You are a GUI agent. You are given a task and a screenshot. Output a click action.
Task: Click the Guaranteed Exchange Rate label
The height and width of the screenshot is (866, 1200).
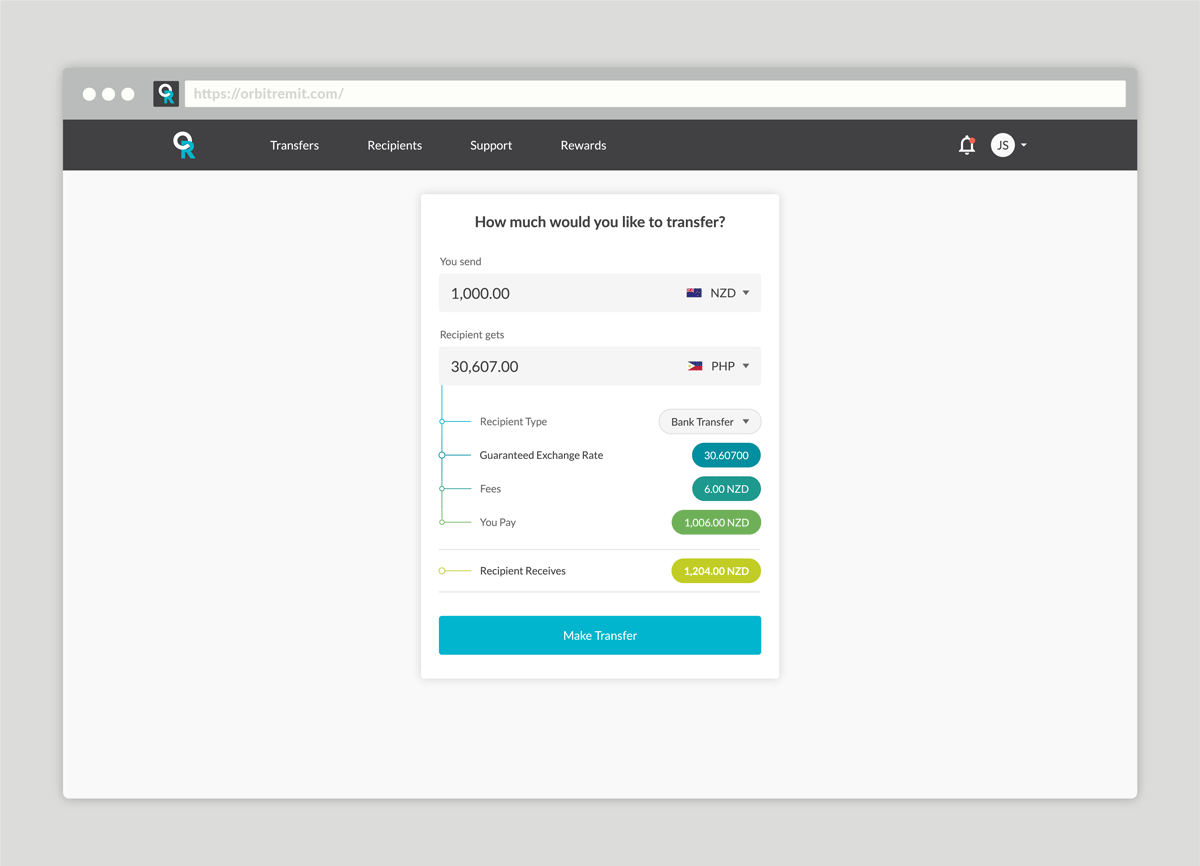(x=541, y=455)
